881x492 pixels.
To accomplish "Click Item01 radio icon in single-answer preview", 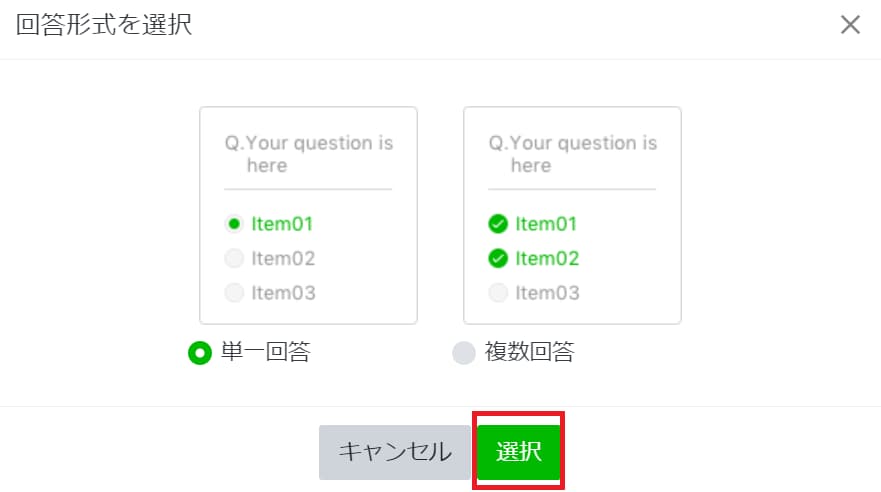I will click(234, 224).
